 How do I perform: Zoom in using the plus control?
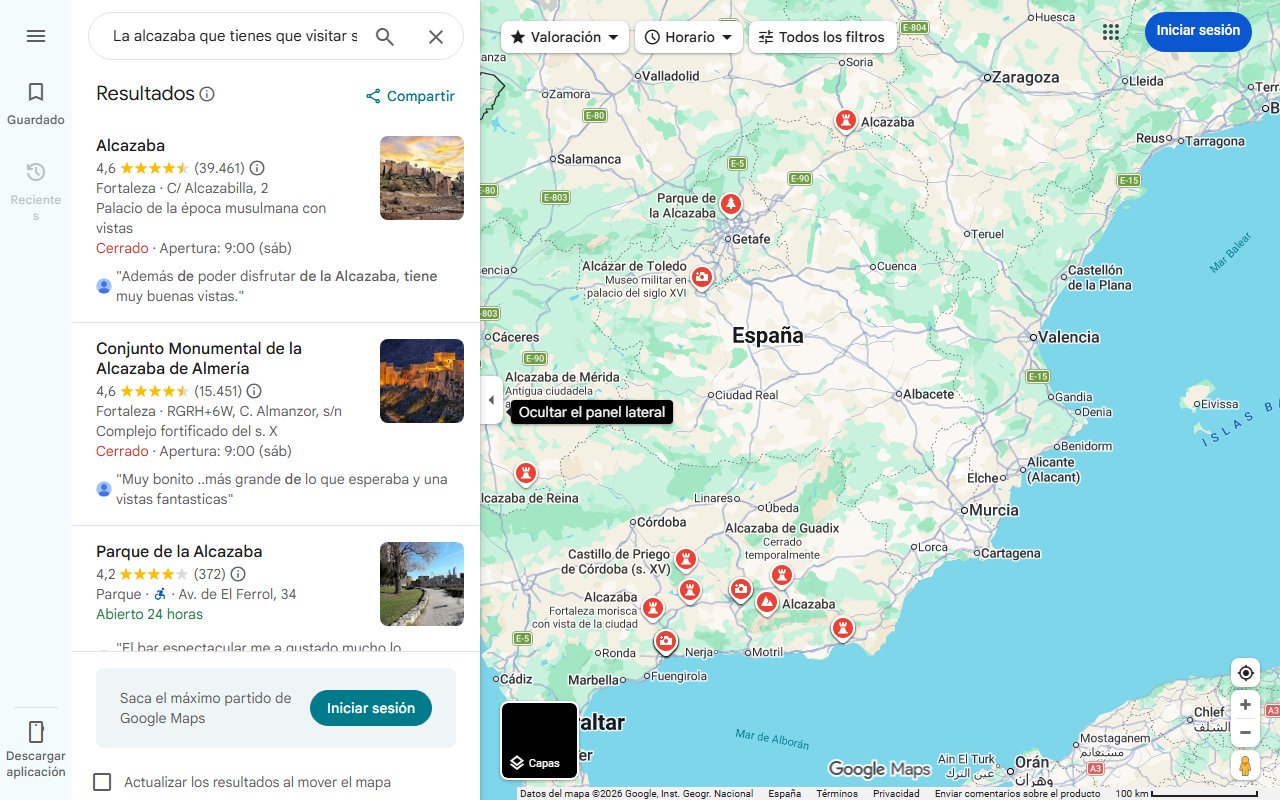tap(1245, 704)
